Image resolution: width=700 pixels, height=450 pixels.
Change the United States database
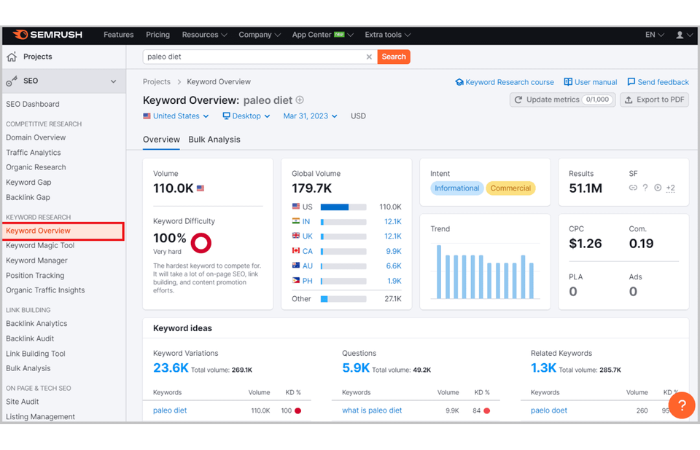tap(176, 116)
